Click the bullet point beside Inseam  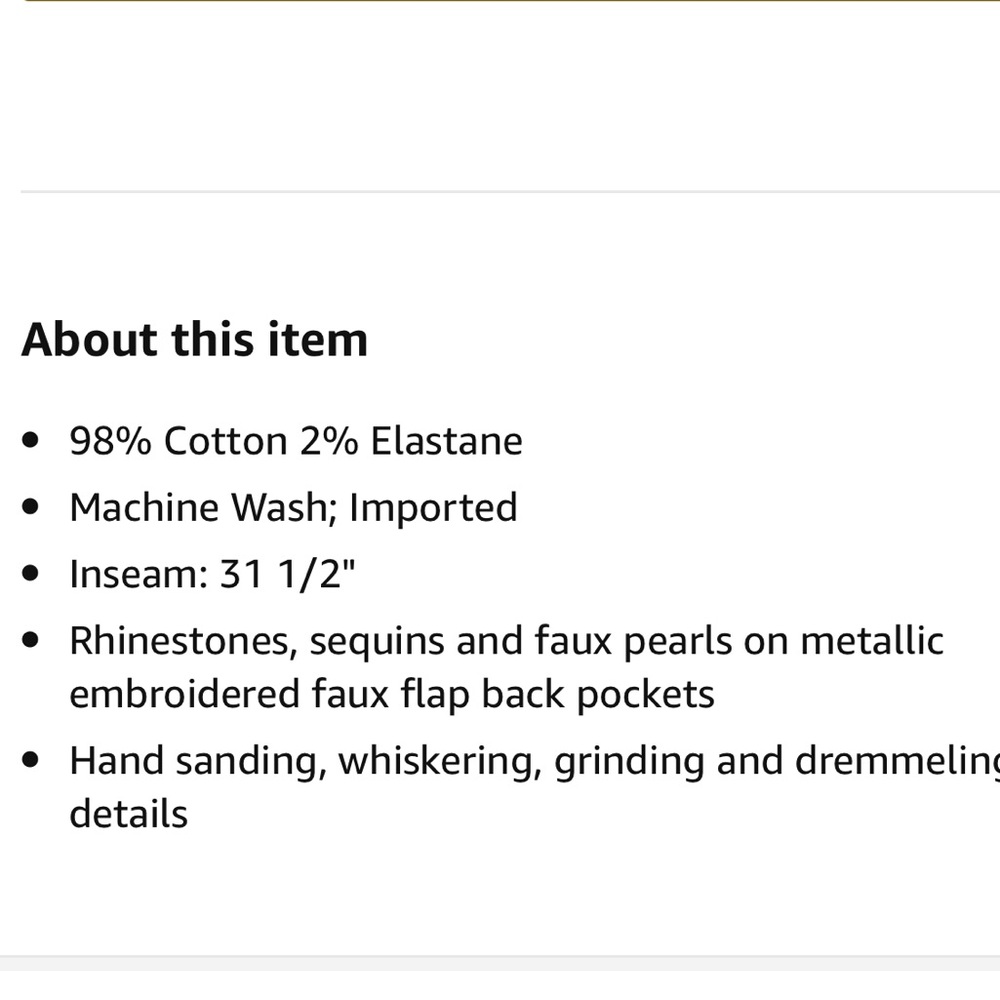pyautogui.click(x=30, y=573)
